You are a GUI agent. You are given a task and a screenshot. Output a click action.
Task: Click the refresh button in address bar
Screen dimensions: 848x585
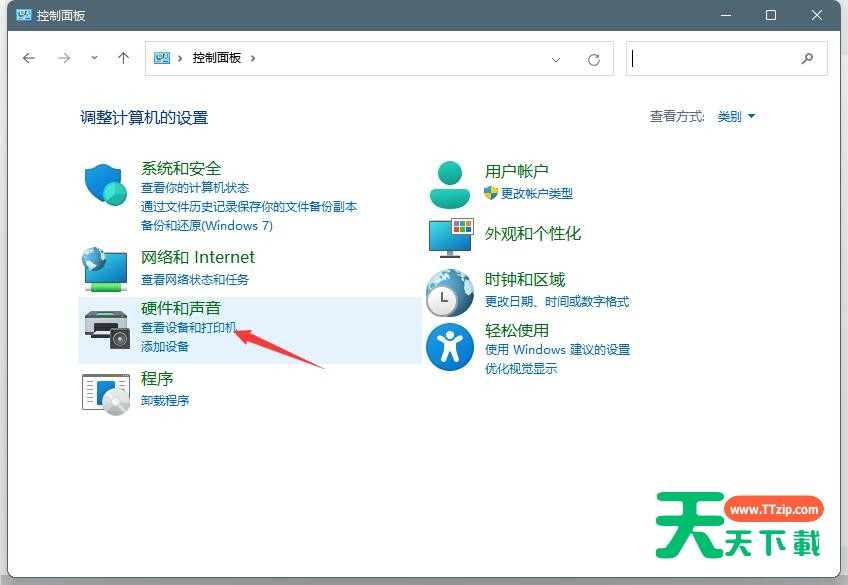594,59
